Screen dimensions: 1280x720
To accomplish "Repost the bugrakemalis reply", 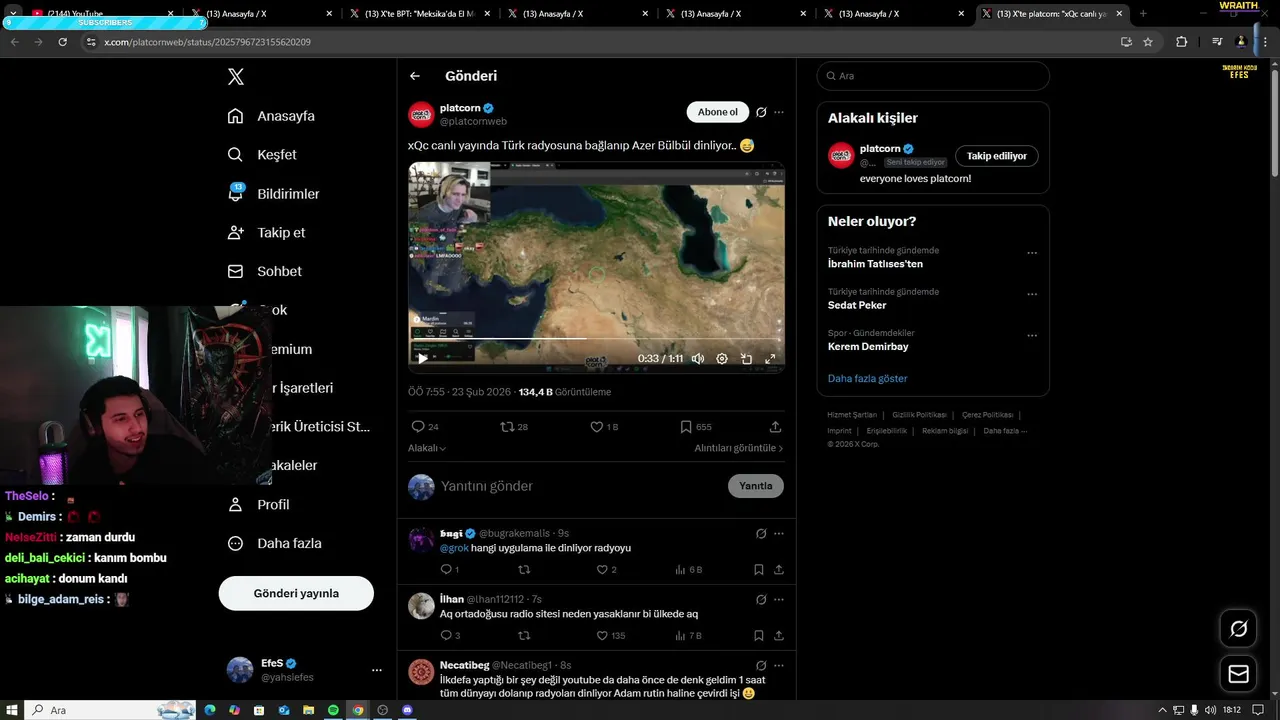I will pos(524,569).
